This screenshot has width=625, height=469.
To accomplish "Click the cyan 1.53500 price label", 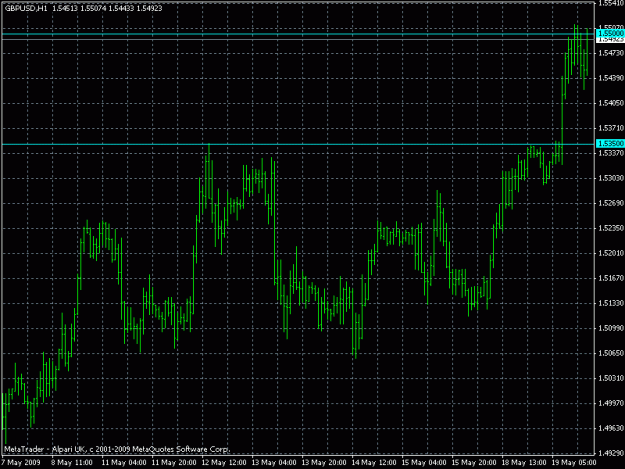I will click(x=610, y=143).
